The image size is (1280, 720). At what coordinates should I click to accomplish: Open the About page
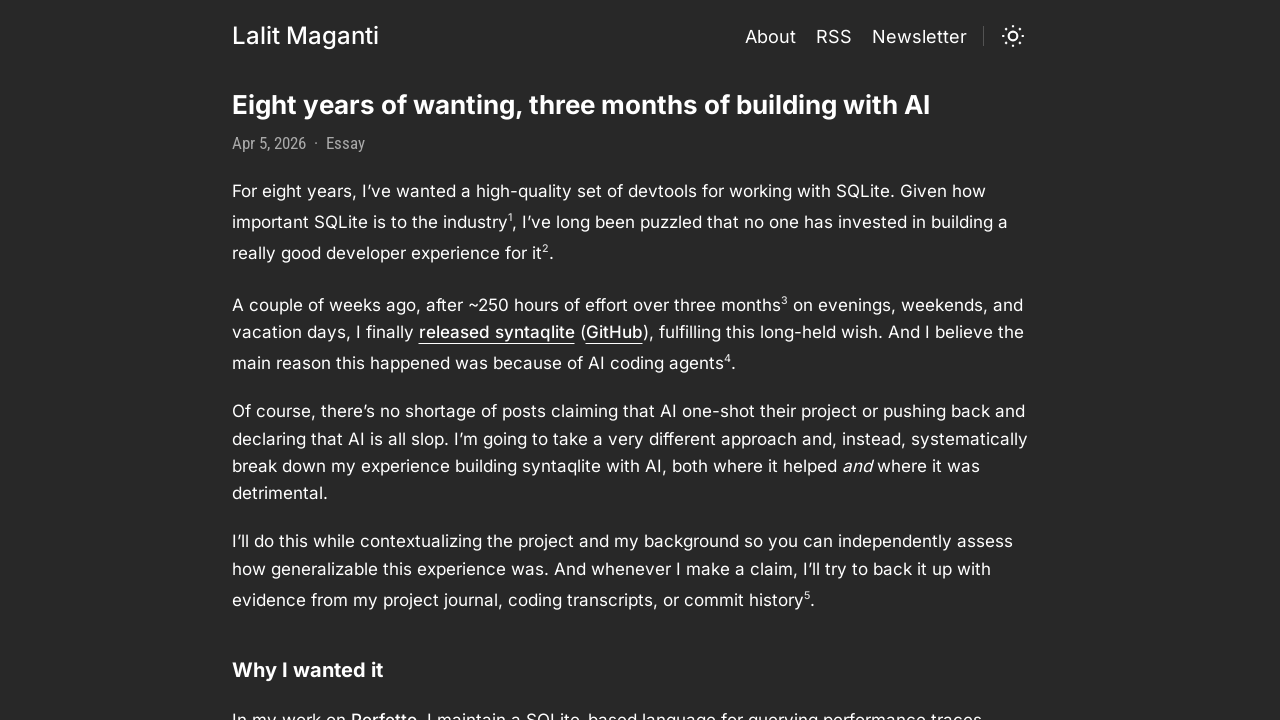pyautogui.click(x=770, y=37)
